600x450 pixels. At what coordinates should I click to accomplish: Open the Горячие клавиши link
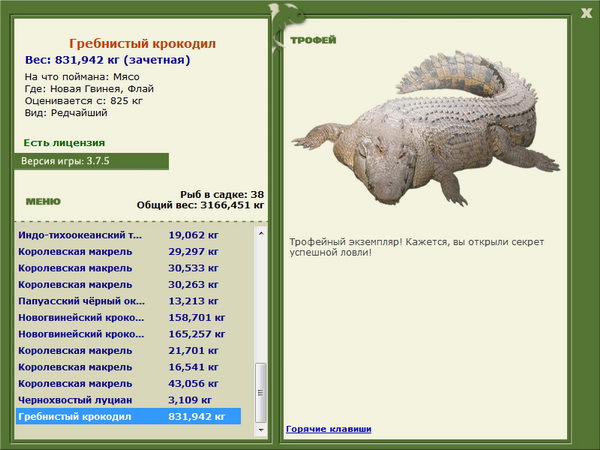(x=329, y=429)
